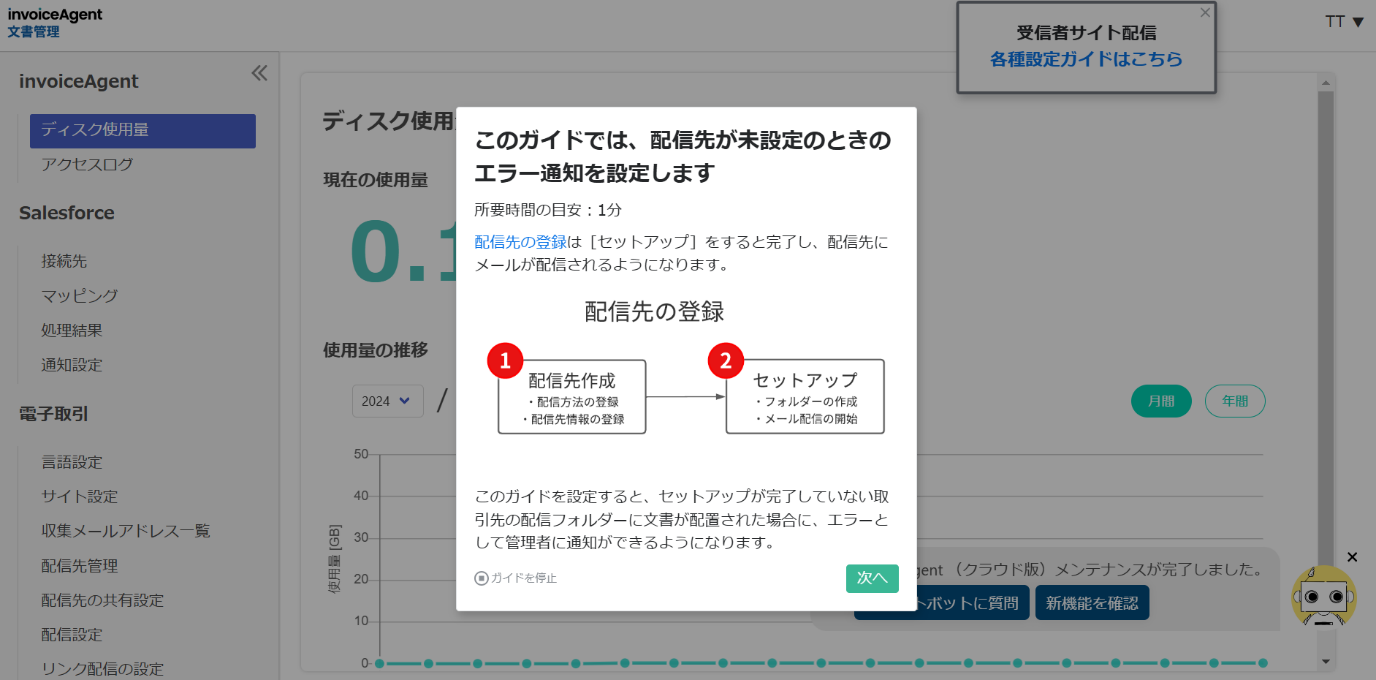This screenshot has height=680, width=1376.
Task: Close the chatbot message with X icon
Action: pyautogui.click(x=1352, y=557)
